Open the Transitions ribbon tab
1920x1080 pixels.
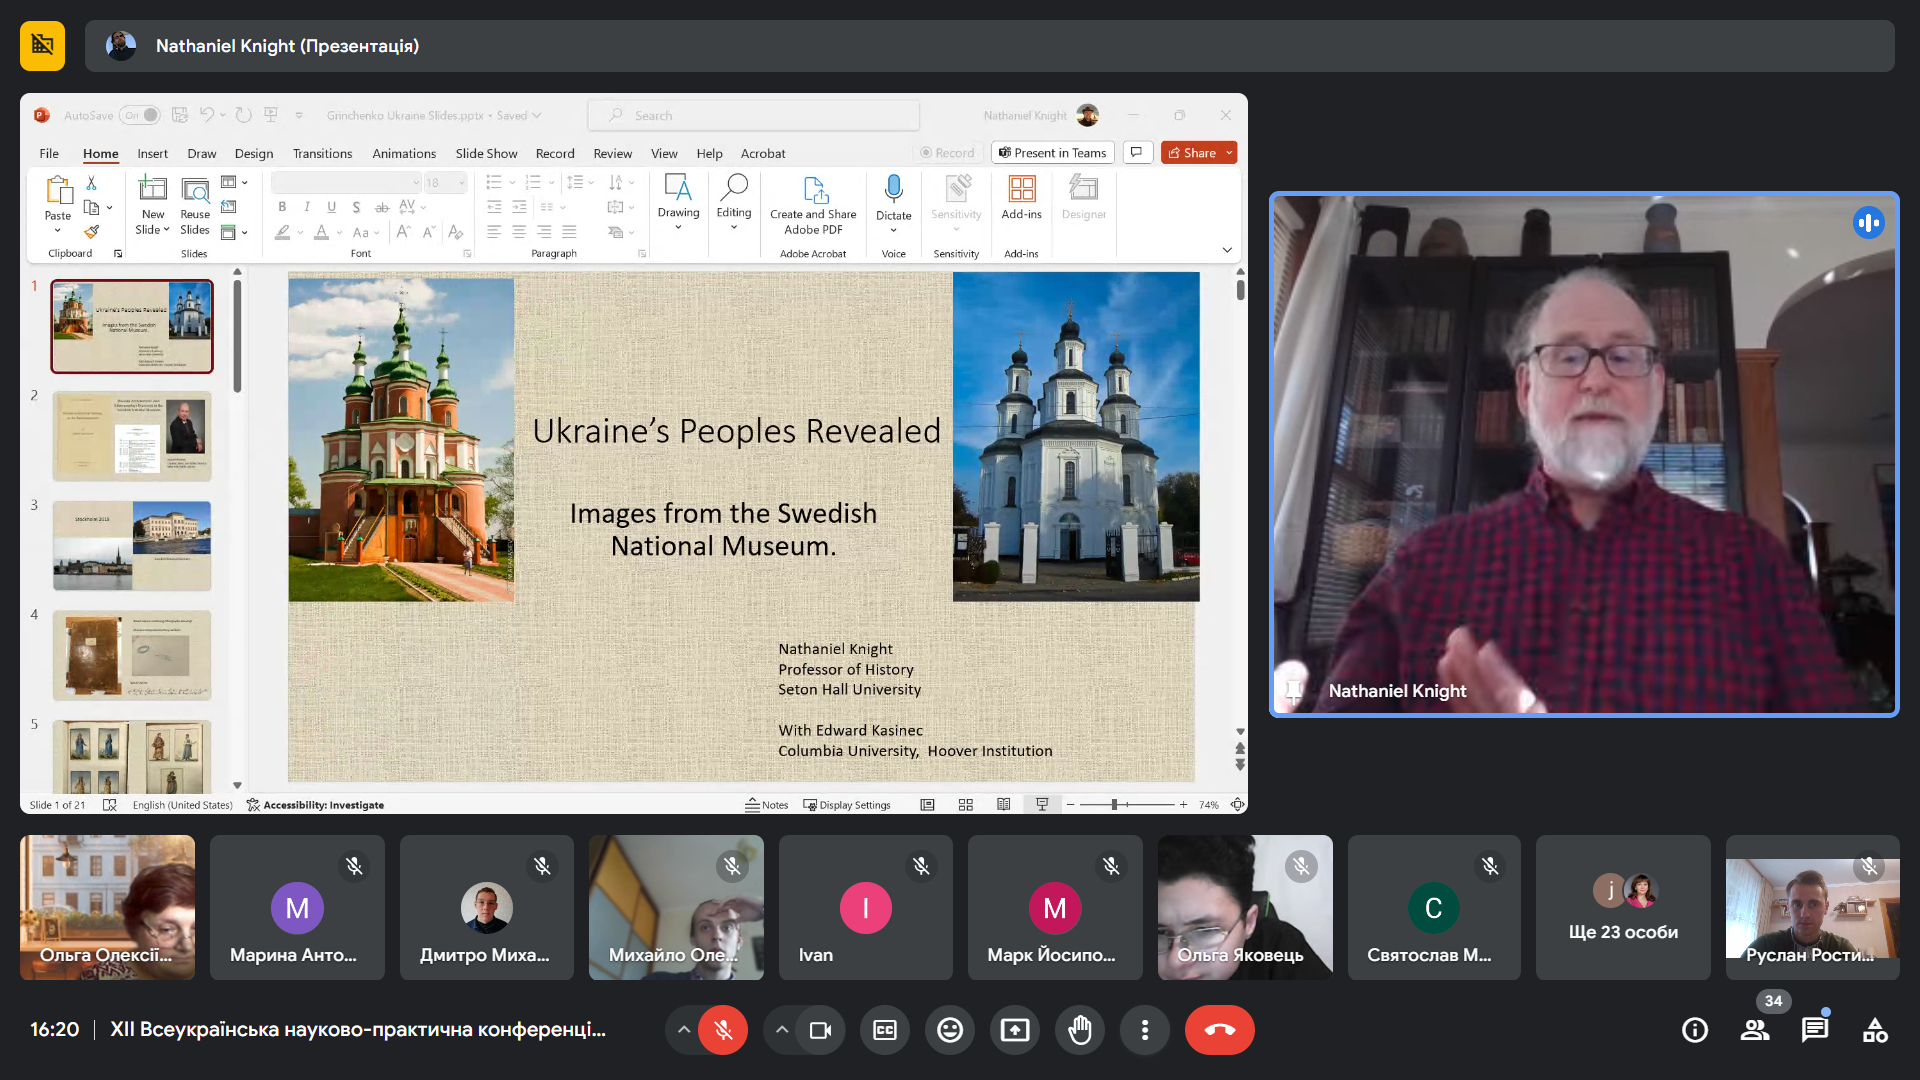[322, 153]
